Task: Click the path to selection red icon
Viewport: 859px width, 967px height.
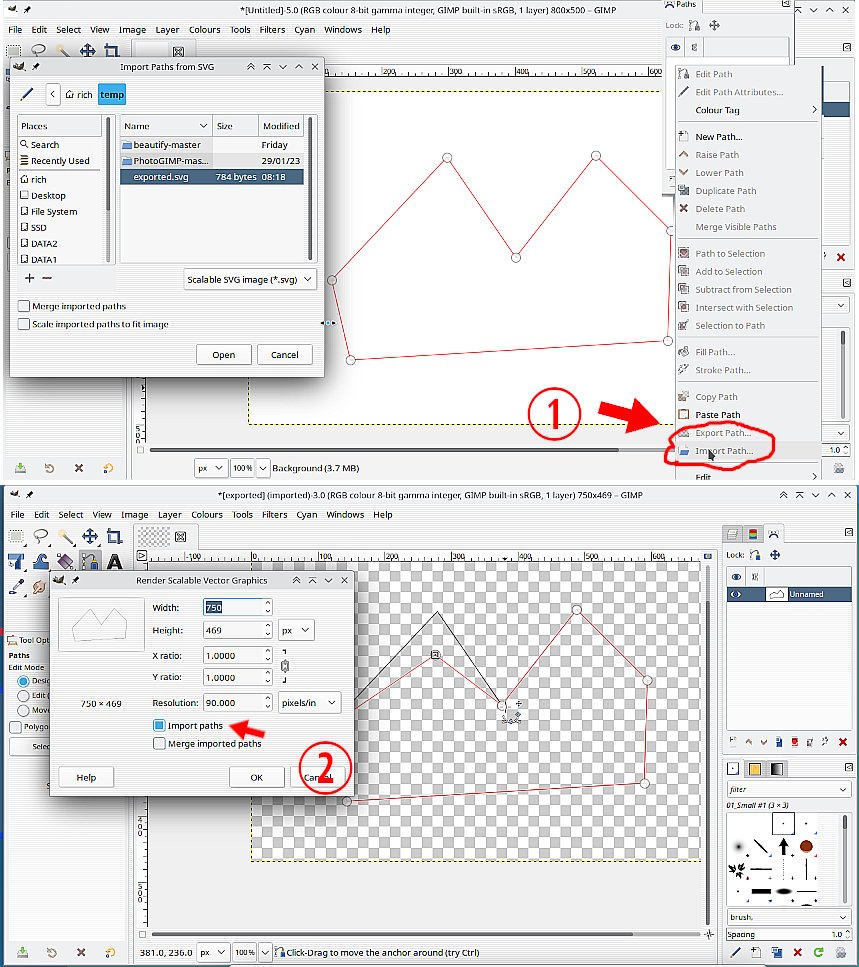Action: pyautogui.click(x=794, y=742)
